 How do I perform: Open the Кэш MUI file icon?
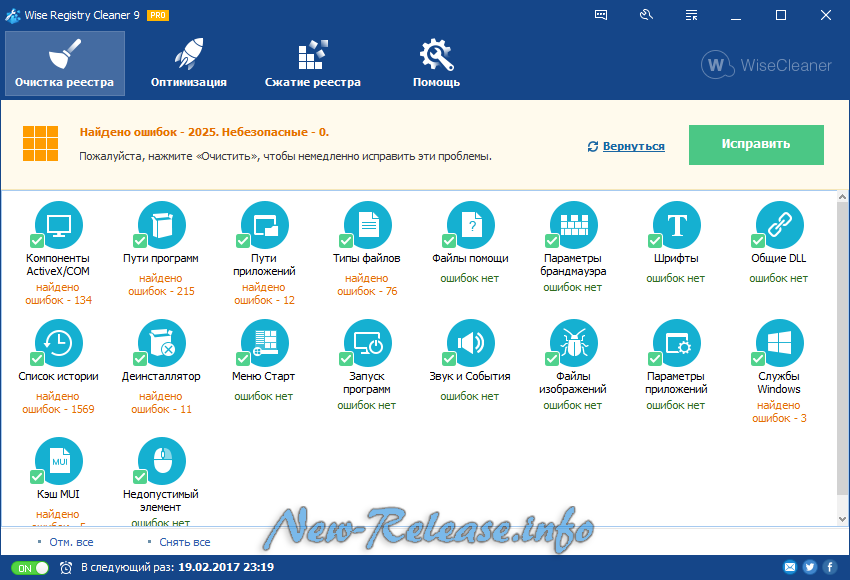(x=59, y=461)
